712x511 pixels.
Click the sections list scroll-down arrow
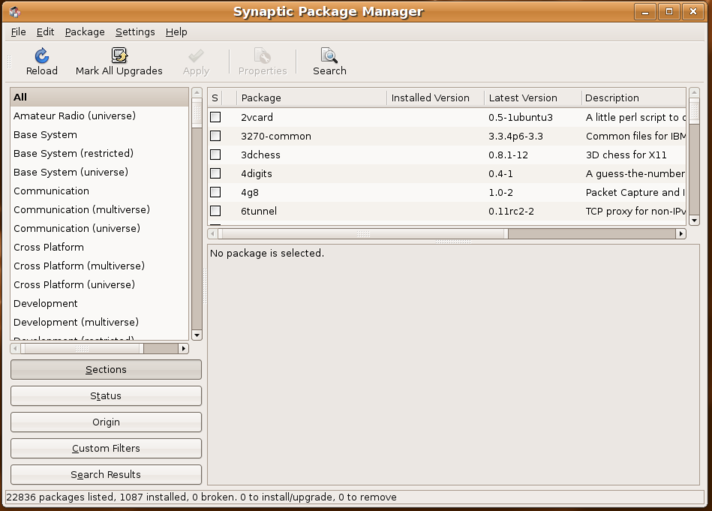pyautogui.click(x=197, y=335)
